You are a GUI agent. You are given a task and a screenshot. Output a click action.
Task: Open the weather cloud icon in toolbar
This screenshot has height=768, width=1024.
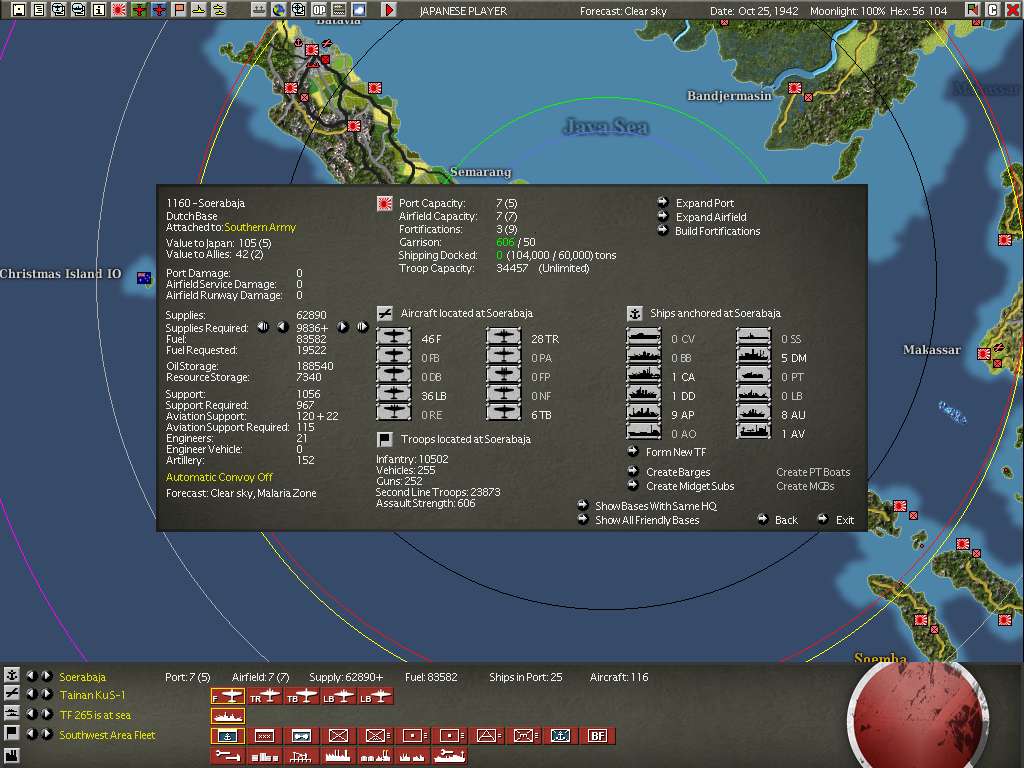[359, 10]
